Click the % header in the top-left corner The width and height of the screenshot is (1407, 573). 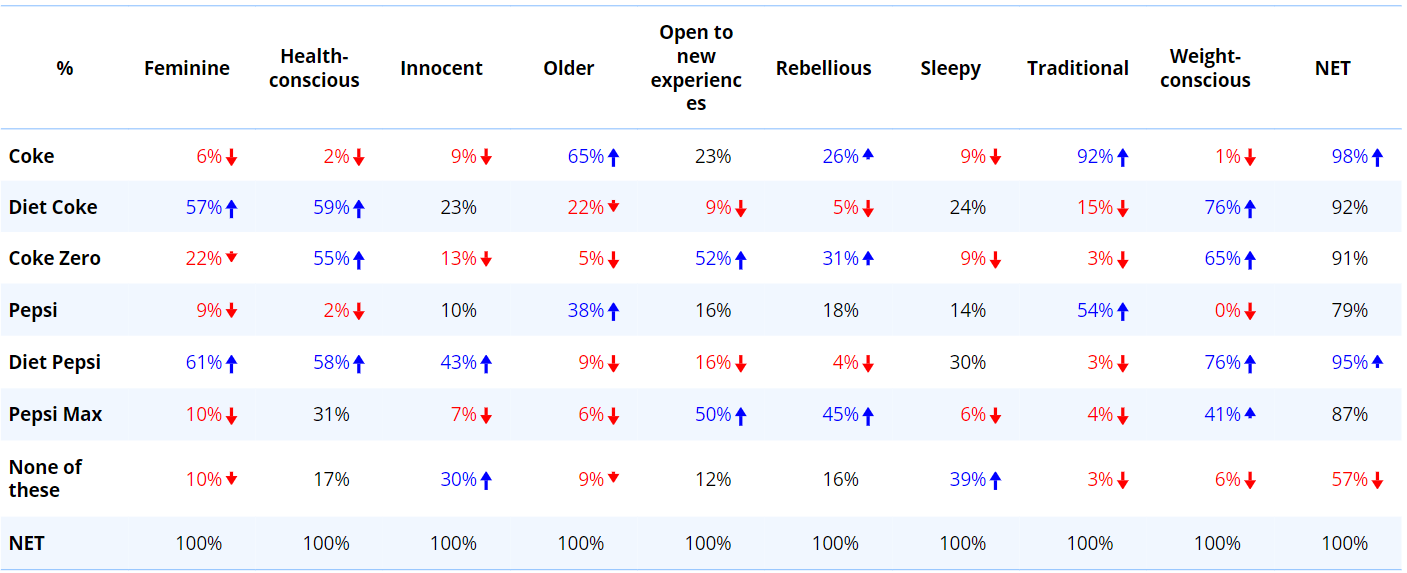[x=65, y=68]
